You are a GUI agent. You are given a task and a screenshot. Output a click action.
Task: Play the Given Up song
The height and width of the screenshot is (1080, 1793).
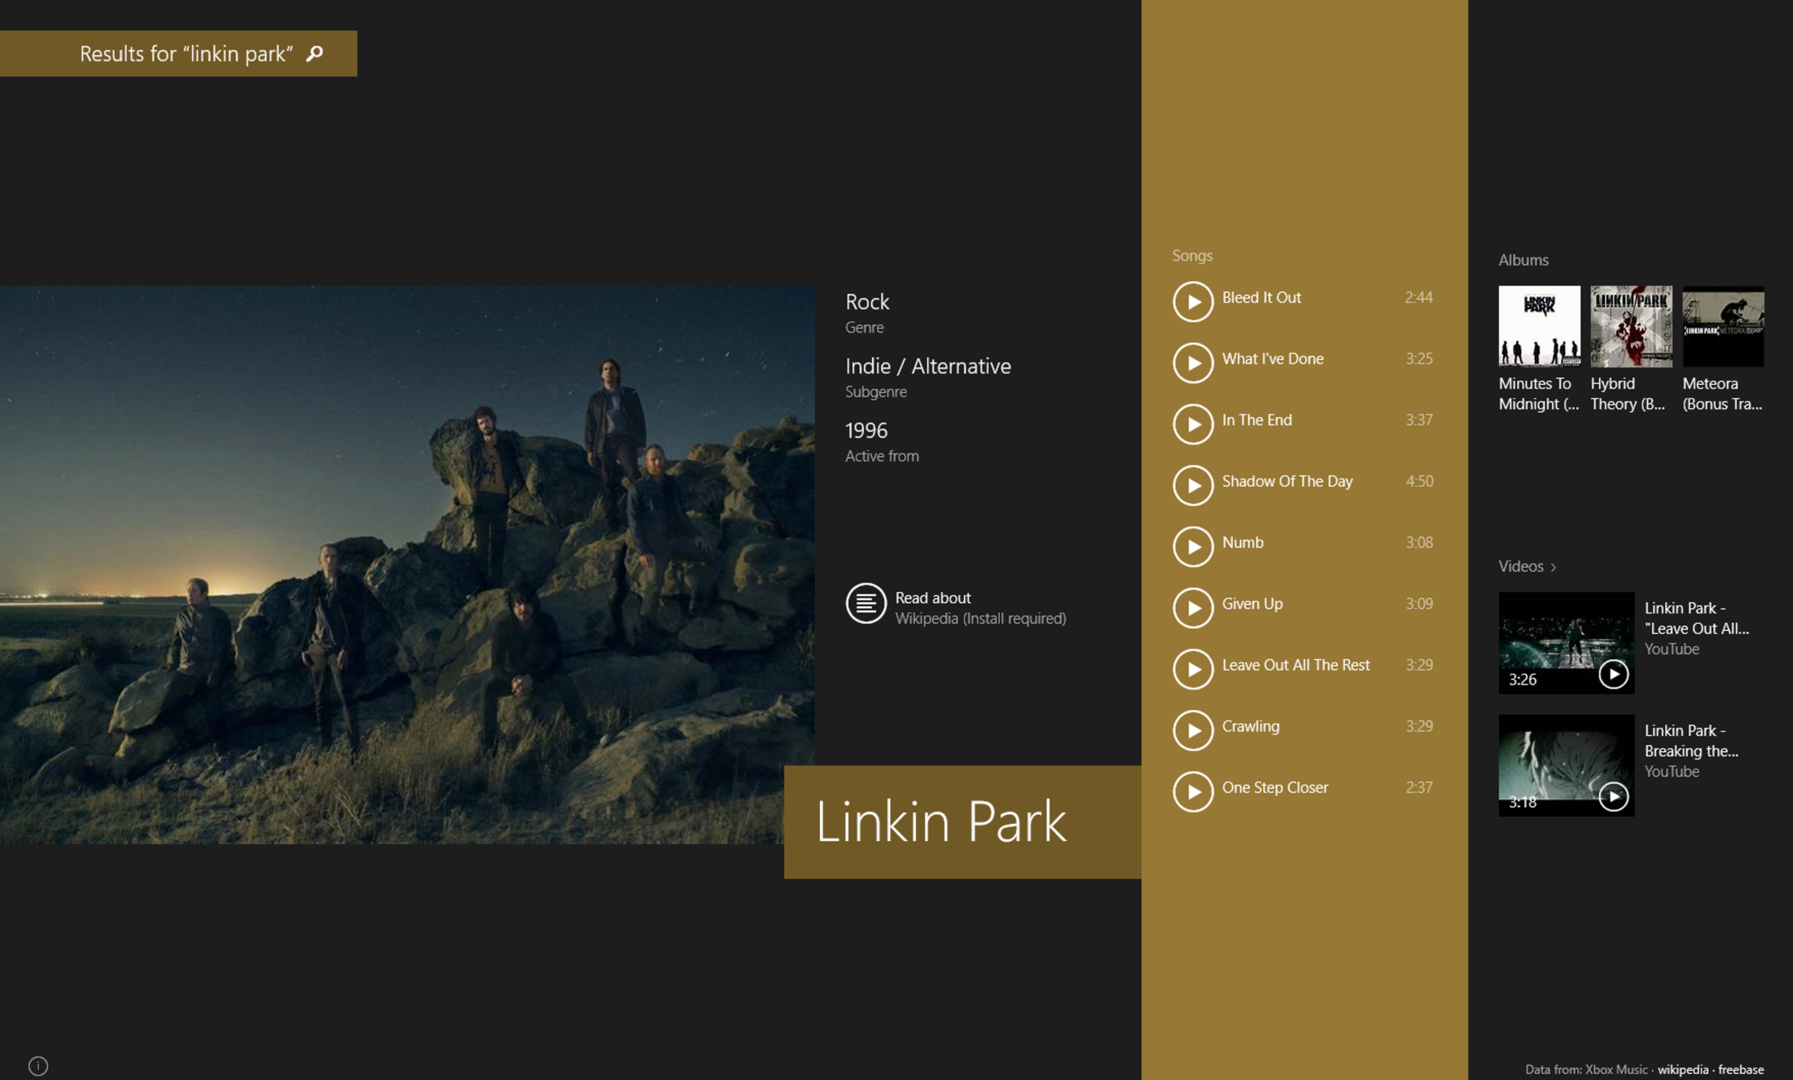pyautogui.click(x=1192, y=608)
